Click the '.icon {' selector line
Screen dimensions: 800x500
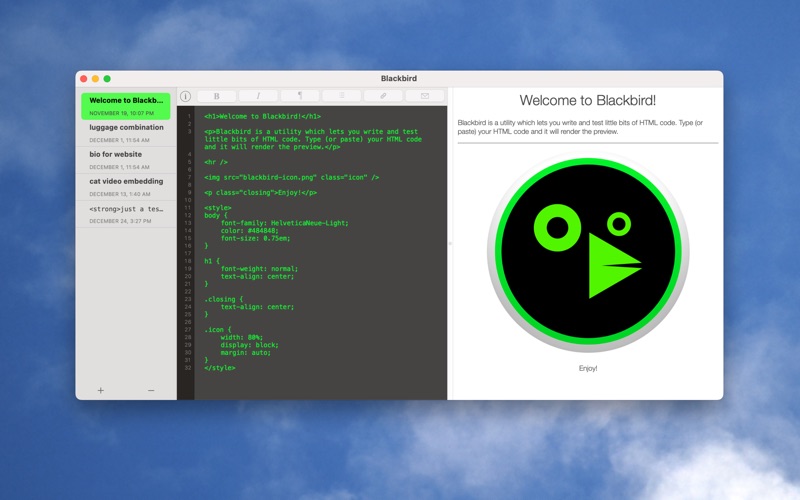(x=218, y=330)
